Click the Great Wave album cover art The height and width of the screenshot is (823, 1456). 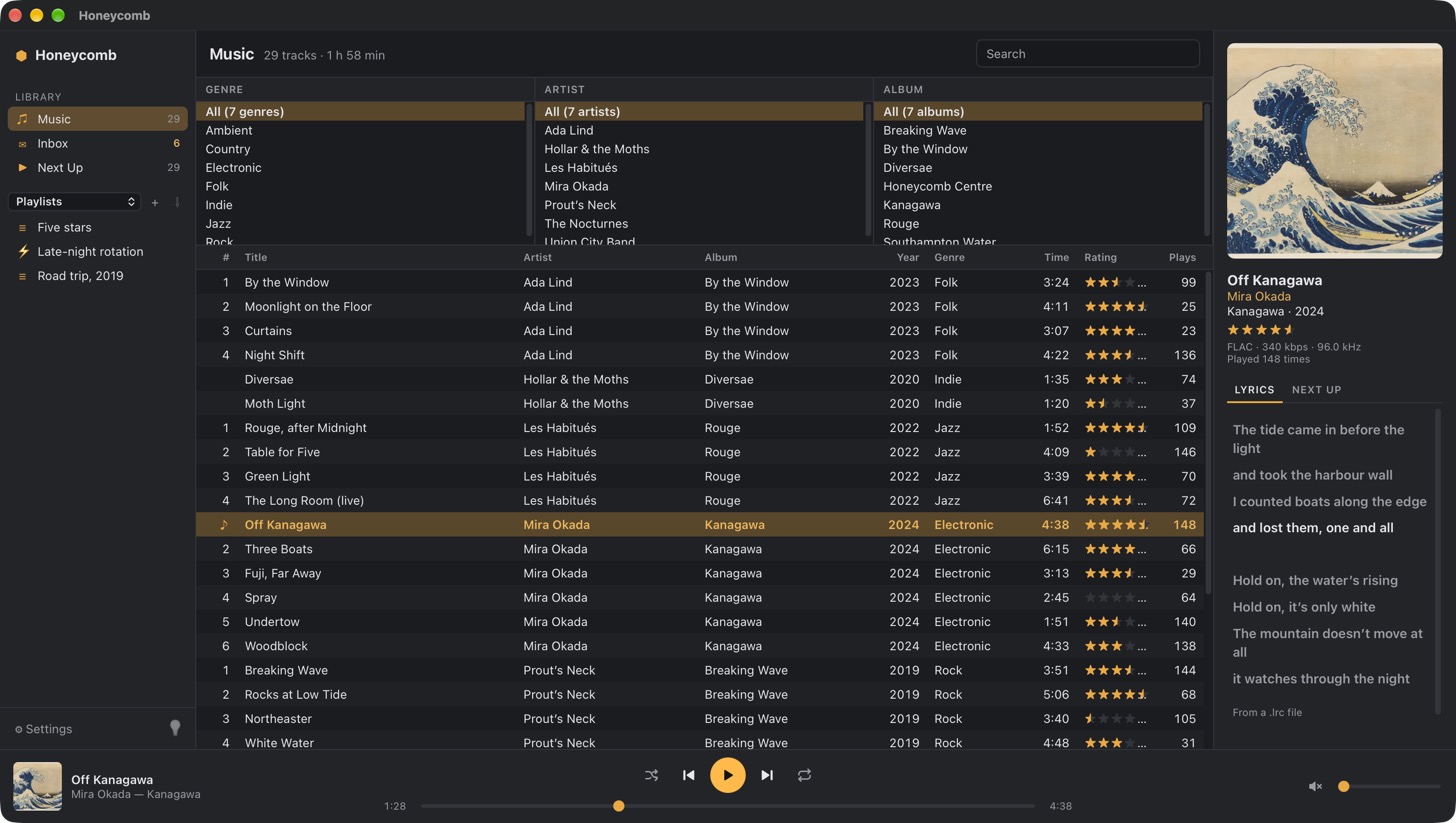click(x=1335, y=151)
